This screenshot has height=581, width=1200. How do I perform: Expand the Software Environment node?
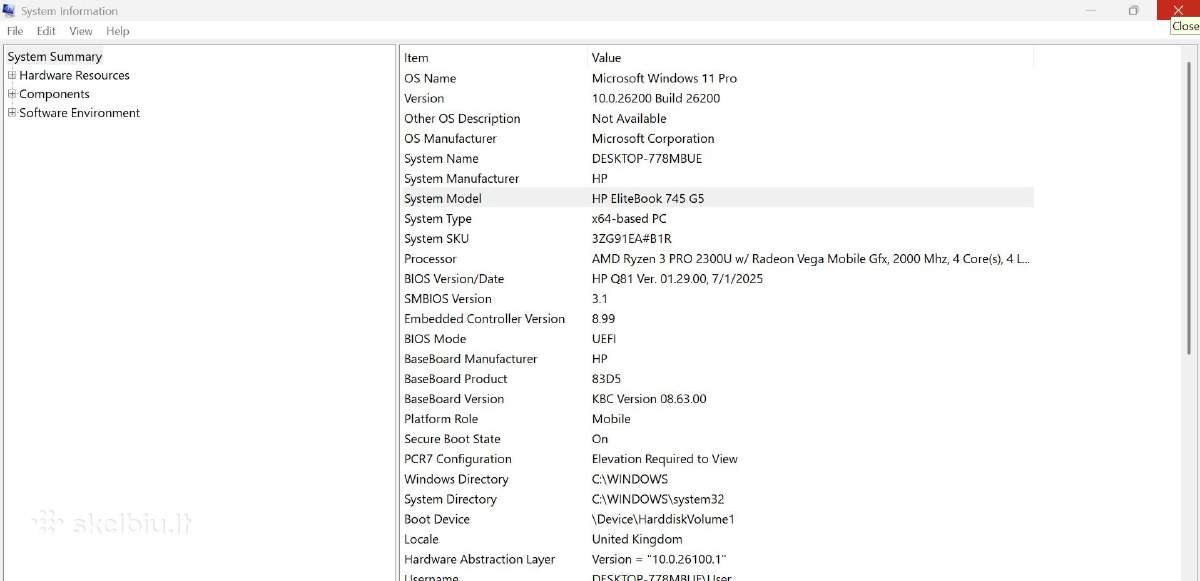coord(12,113)
